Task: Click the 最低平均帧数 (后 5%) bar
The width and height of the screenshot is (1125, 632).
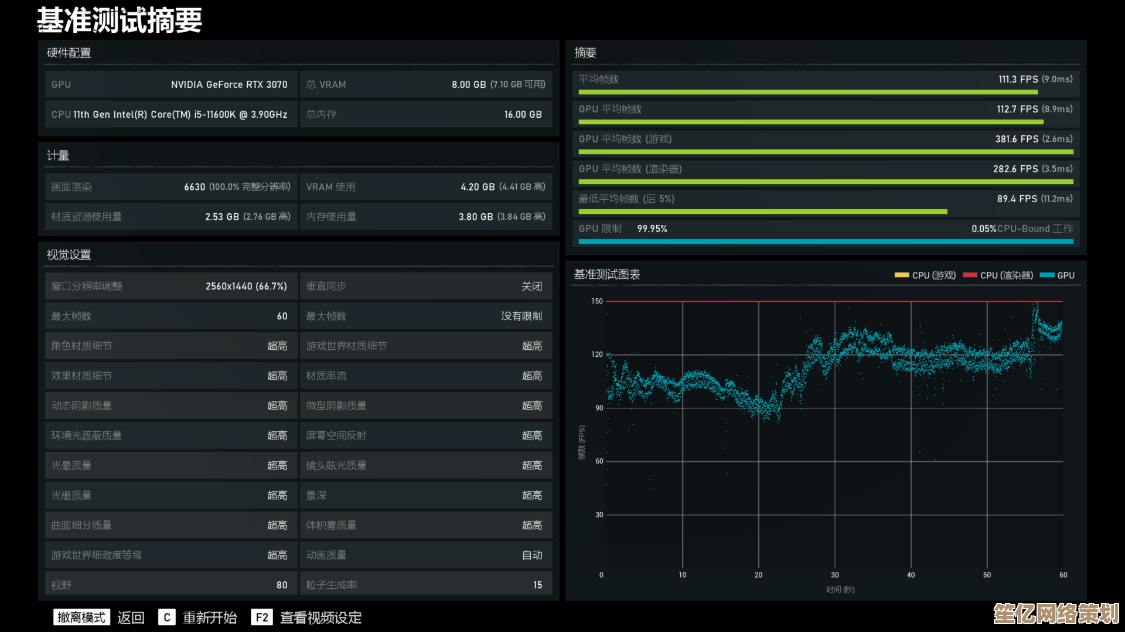Action: click(762, 212)
